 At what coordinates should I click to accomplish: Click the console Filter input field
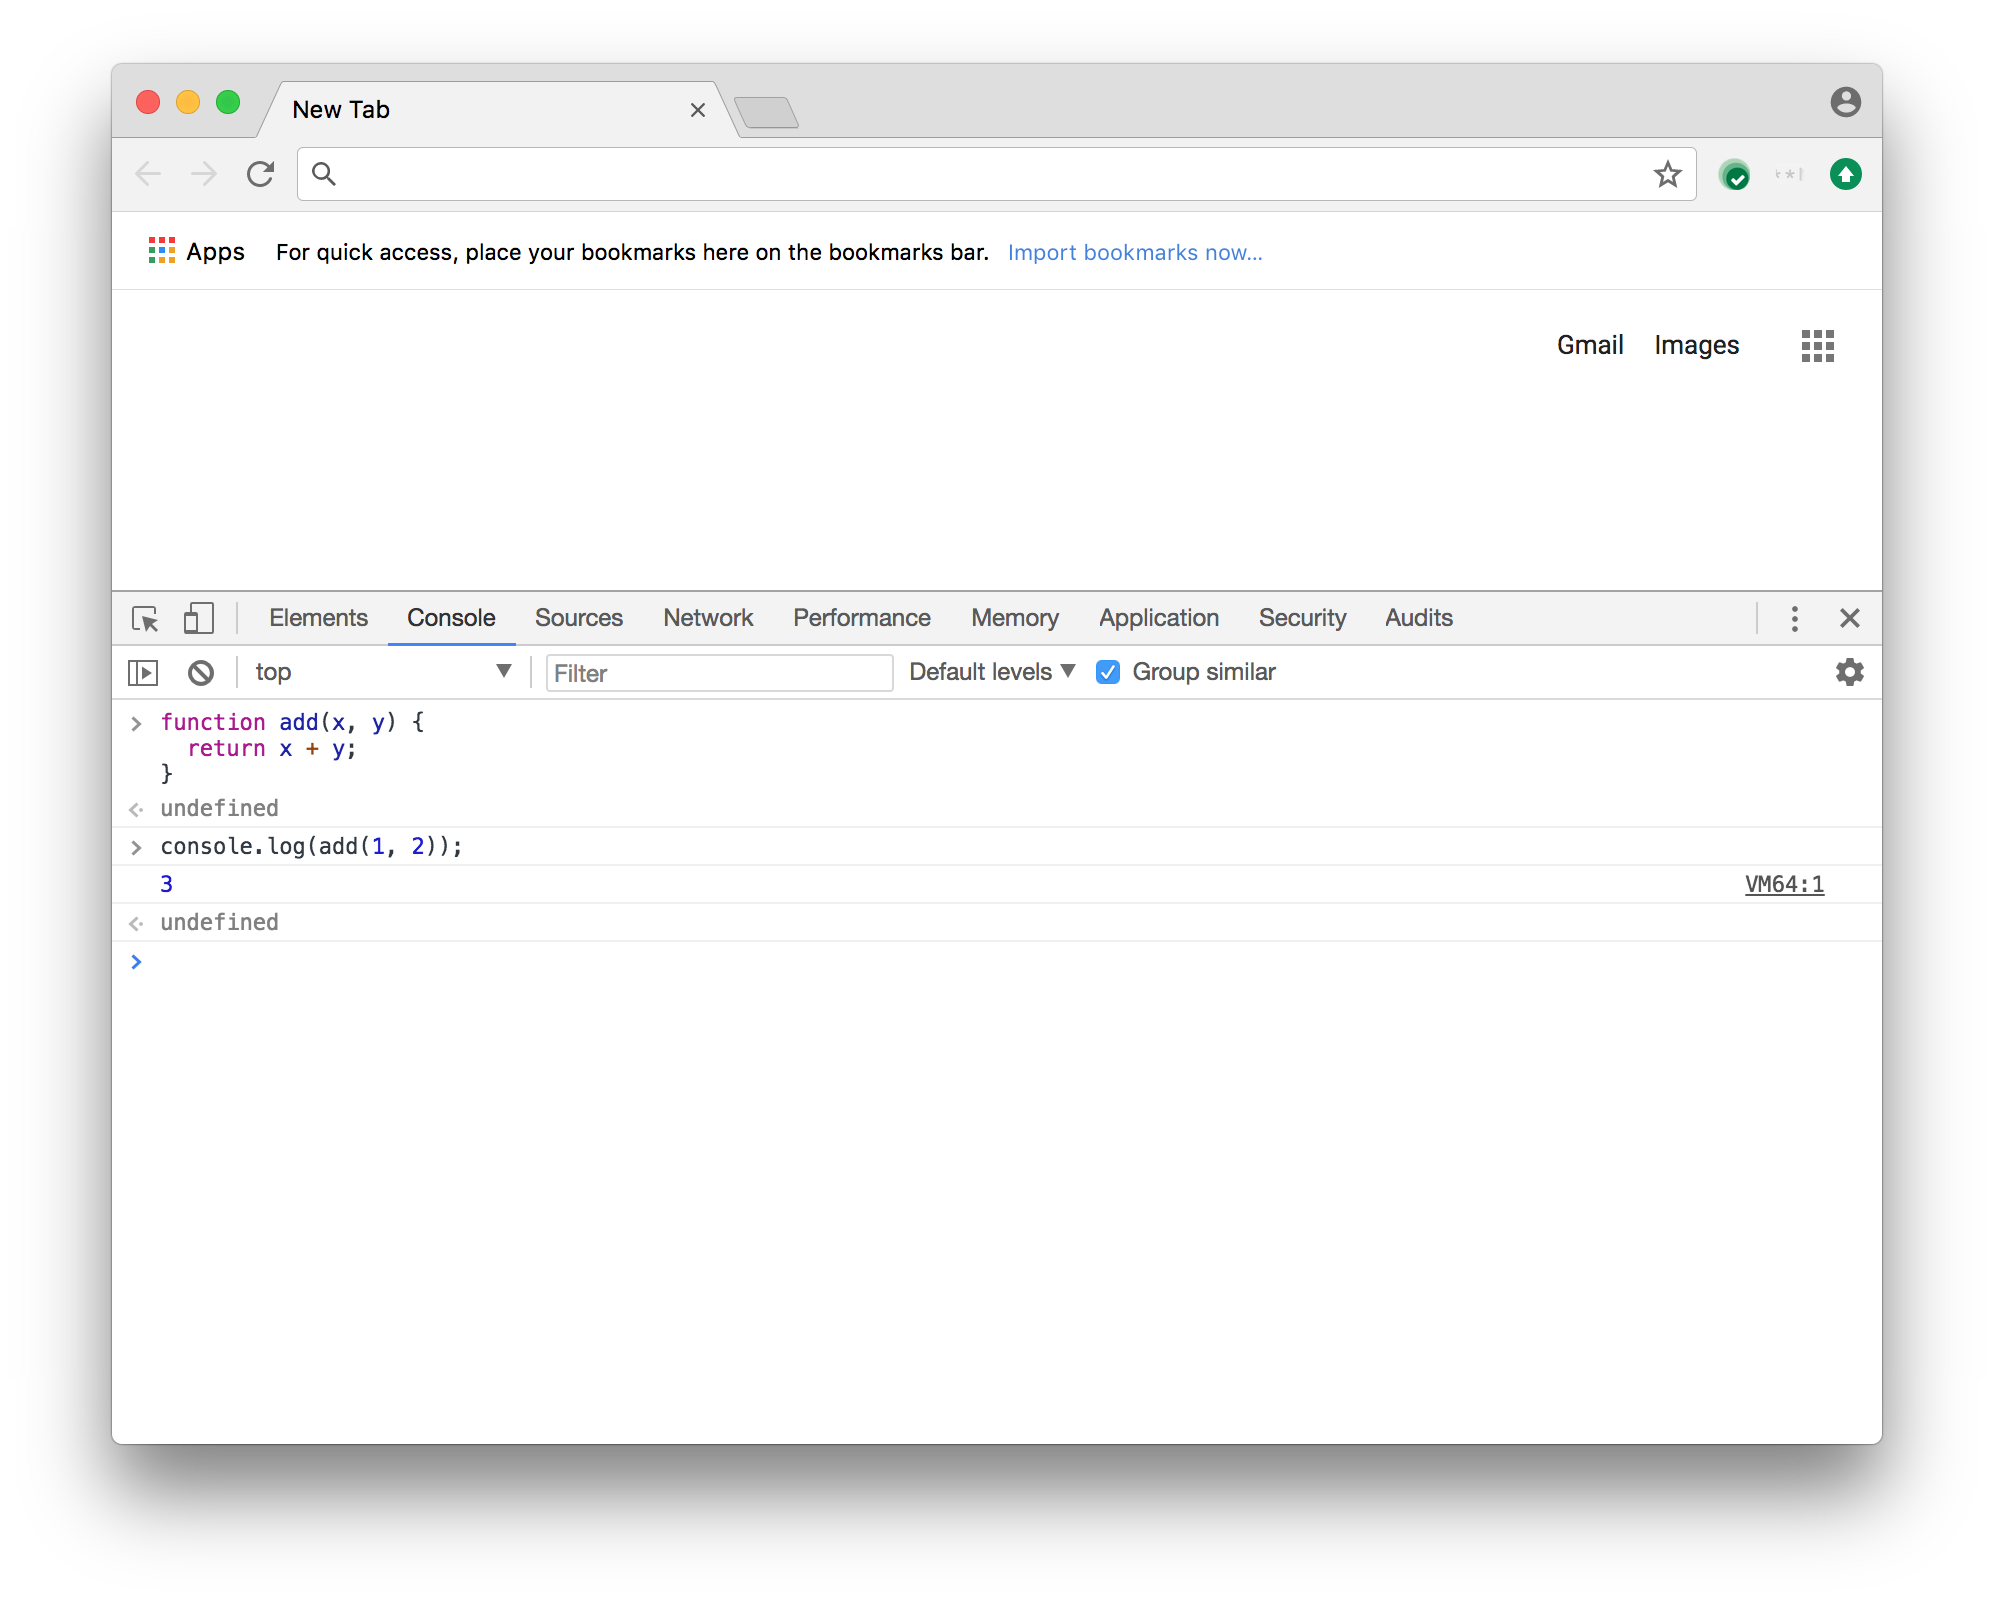(718, 673)
